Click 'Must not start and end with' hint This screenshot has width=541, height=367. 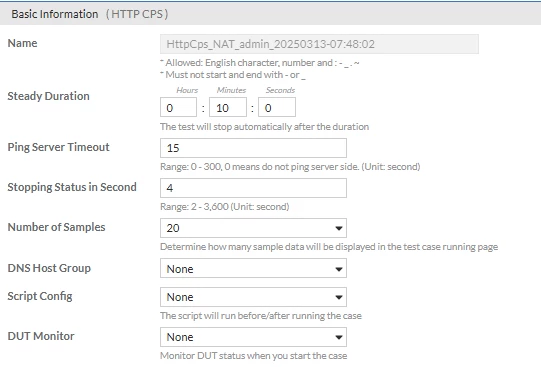[x=233, y=75]
